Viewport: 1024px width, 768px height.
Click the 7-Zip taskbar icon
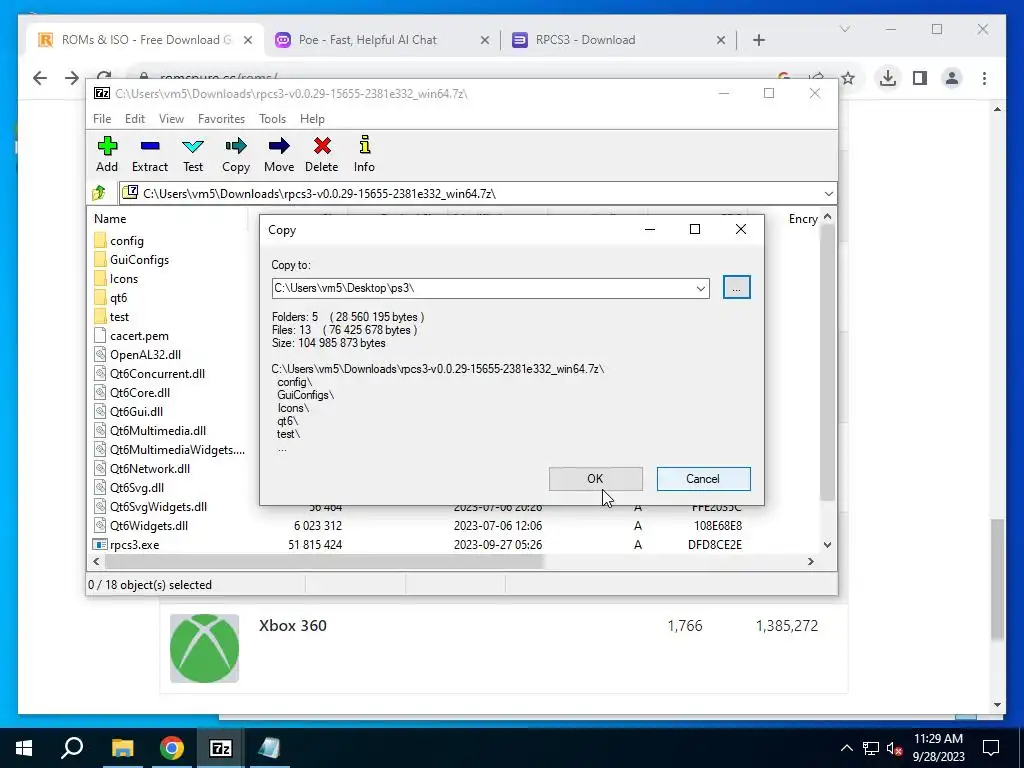(220, 748)
